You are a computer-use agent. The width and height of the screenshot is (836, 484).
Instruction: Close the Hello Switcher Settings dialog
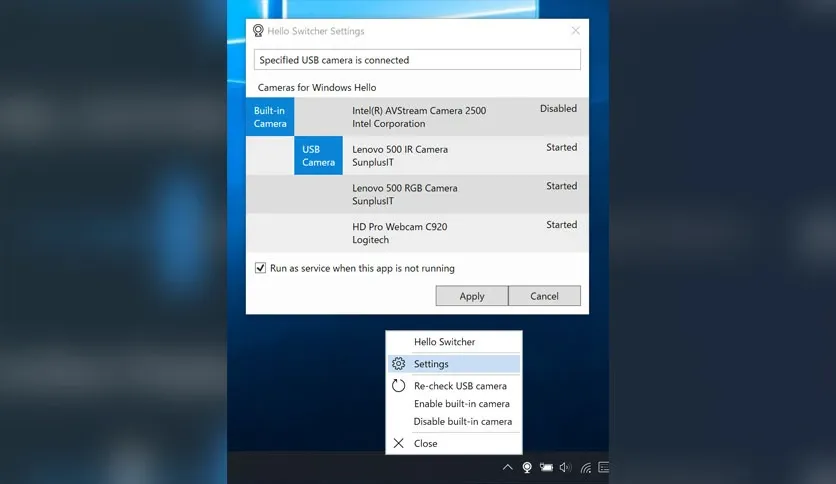tap(575, 31)
